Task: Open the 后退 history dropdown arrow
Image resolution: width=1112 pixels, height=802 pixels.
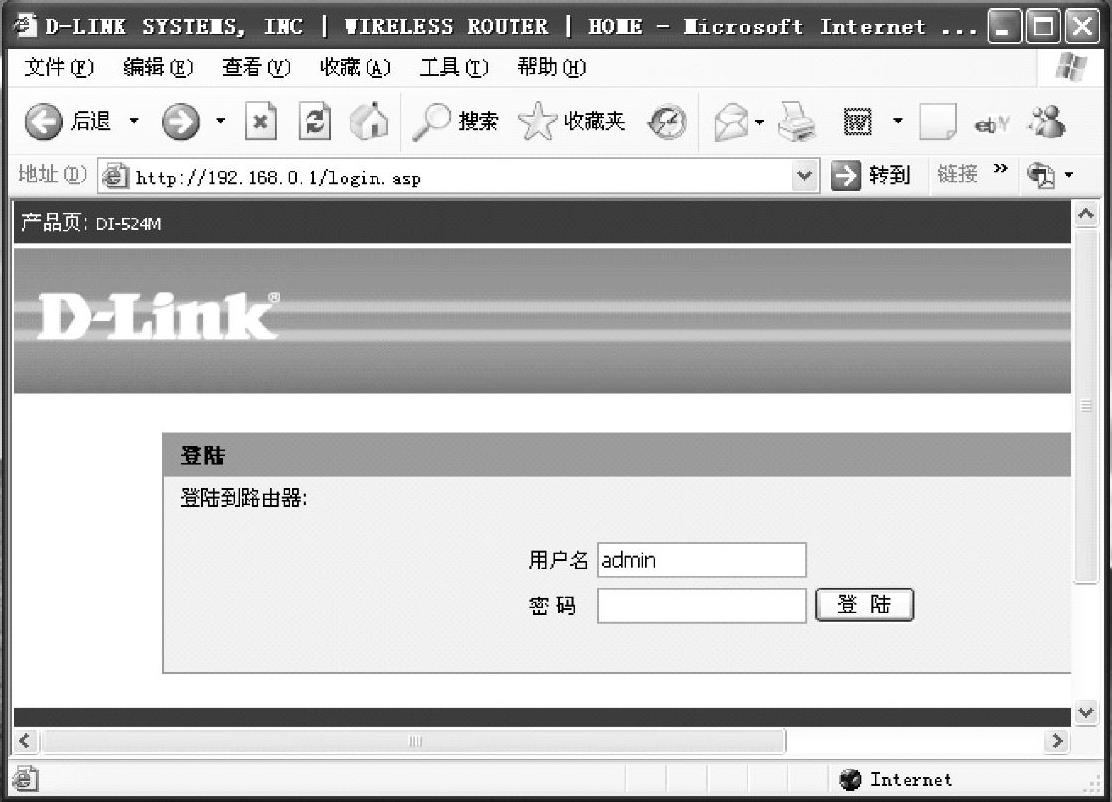Action: click(134, 121)
